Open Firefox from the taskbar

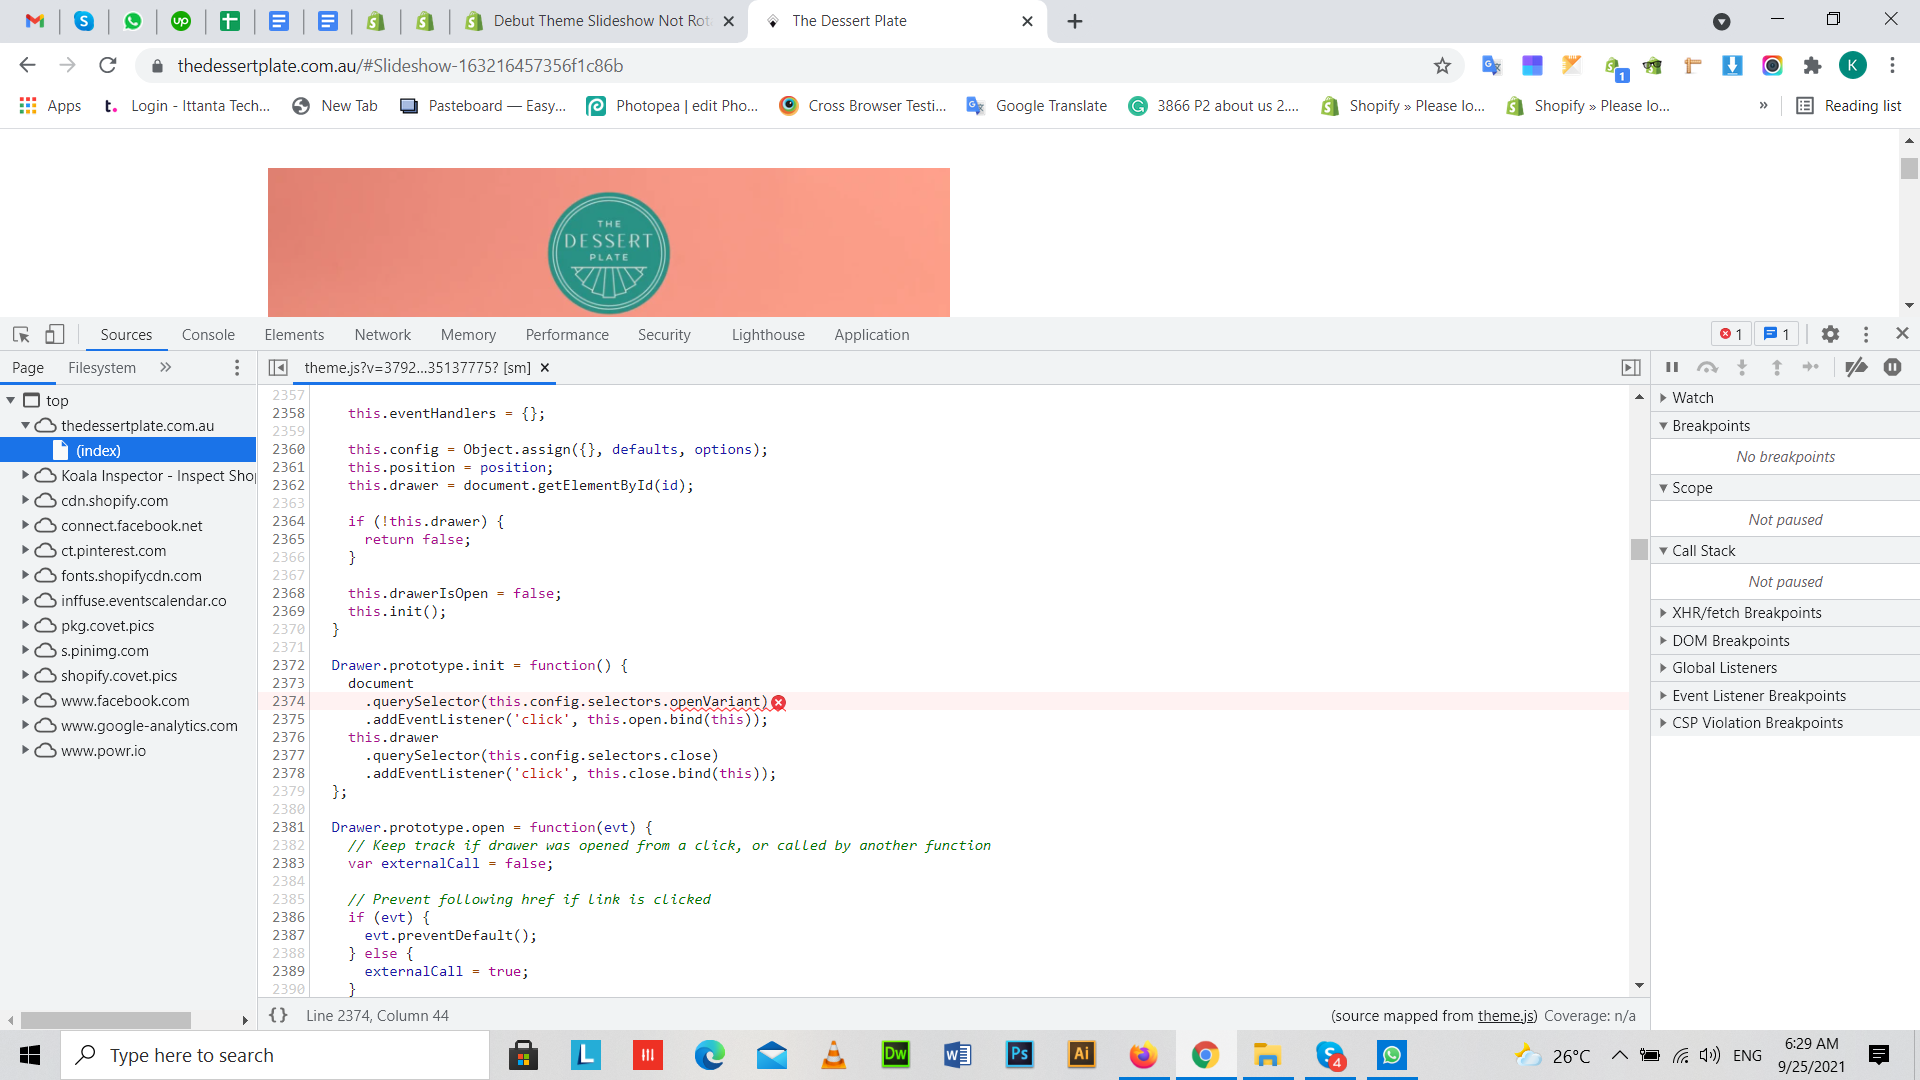tap(1143, 1055)
